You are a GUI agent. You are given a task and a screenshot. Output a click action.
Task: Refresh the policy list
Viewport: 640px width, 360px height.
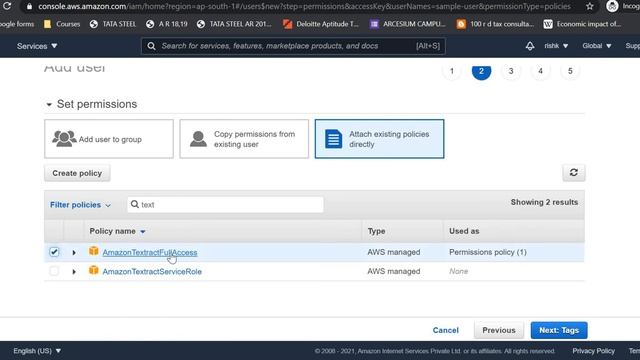573,173
